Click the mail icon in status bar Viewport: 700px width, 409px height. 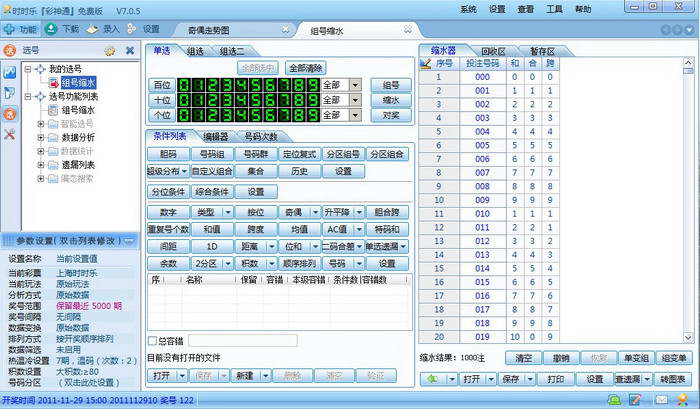click(662, 399)
